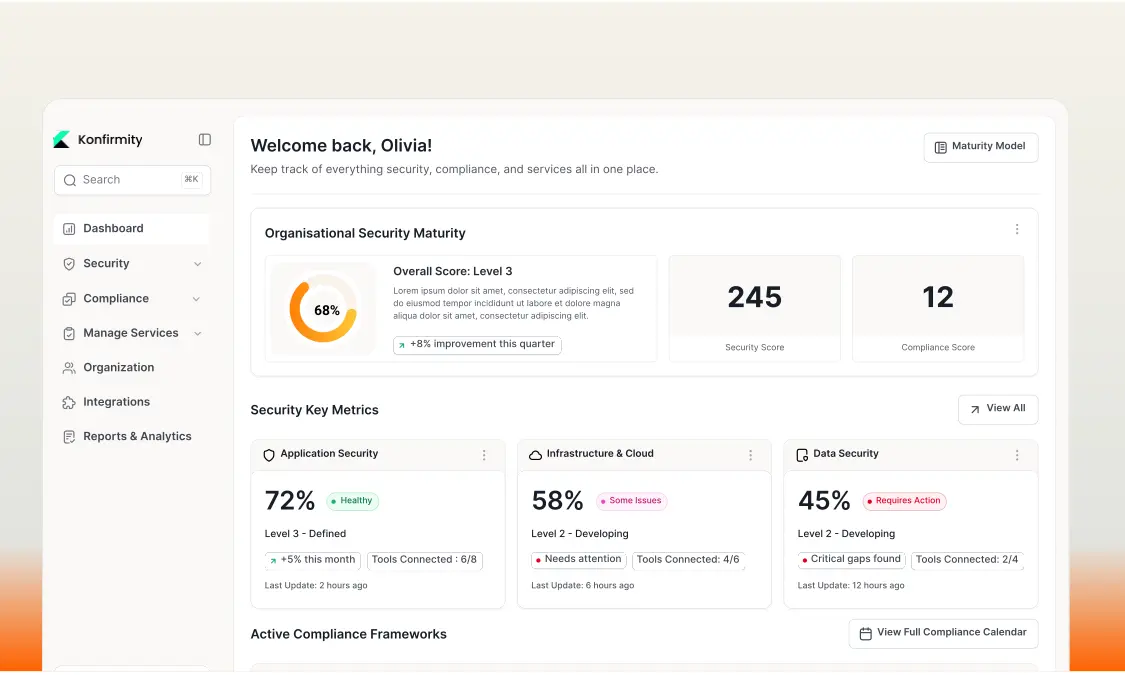This screenshot has height=675, width=1125.
Task: Click the Reports & Analytics document icon
Action: click(x=69, y=437)
